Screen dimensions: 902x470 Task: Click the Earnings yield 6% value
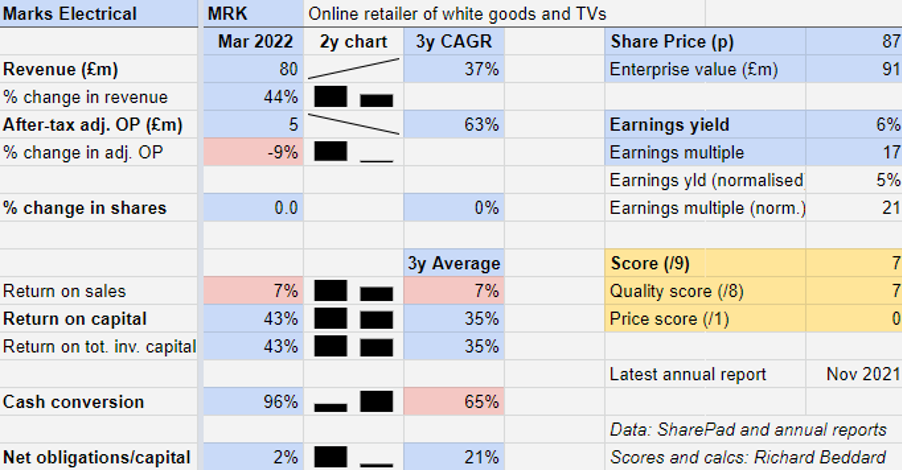coord(854,124)
